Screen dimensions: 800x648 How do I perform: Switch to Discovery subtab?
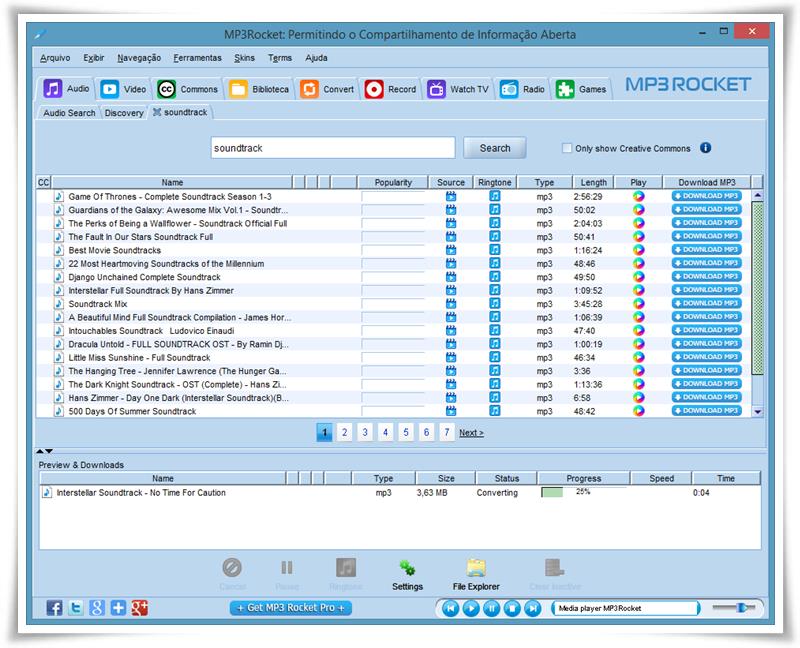pyautogui.click(x=124, y=113)
